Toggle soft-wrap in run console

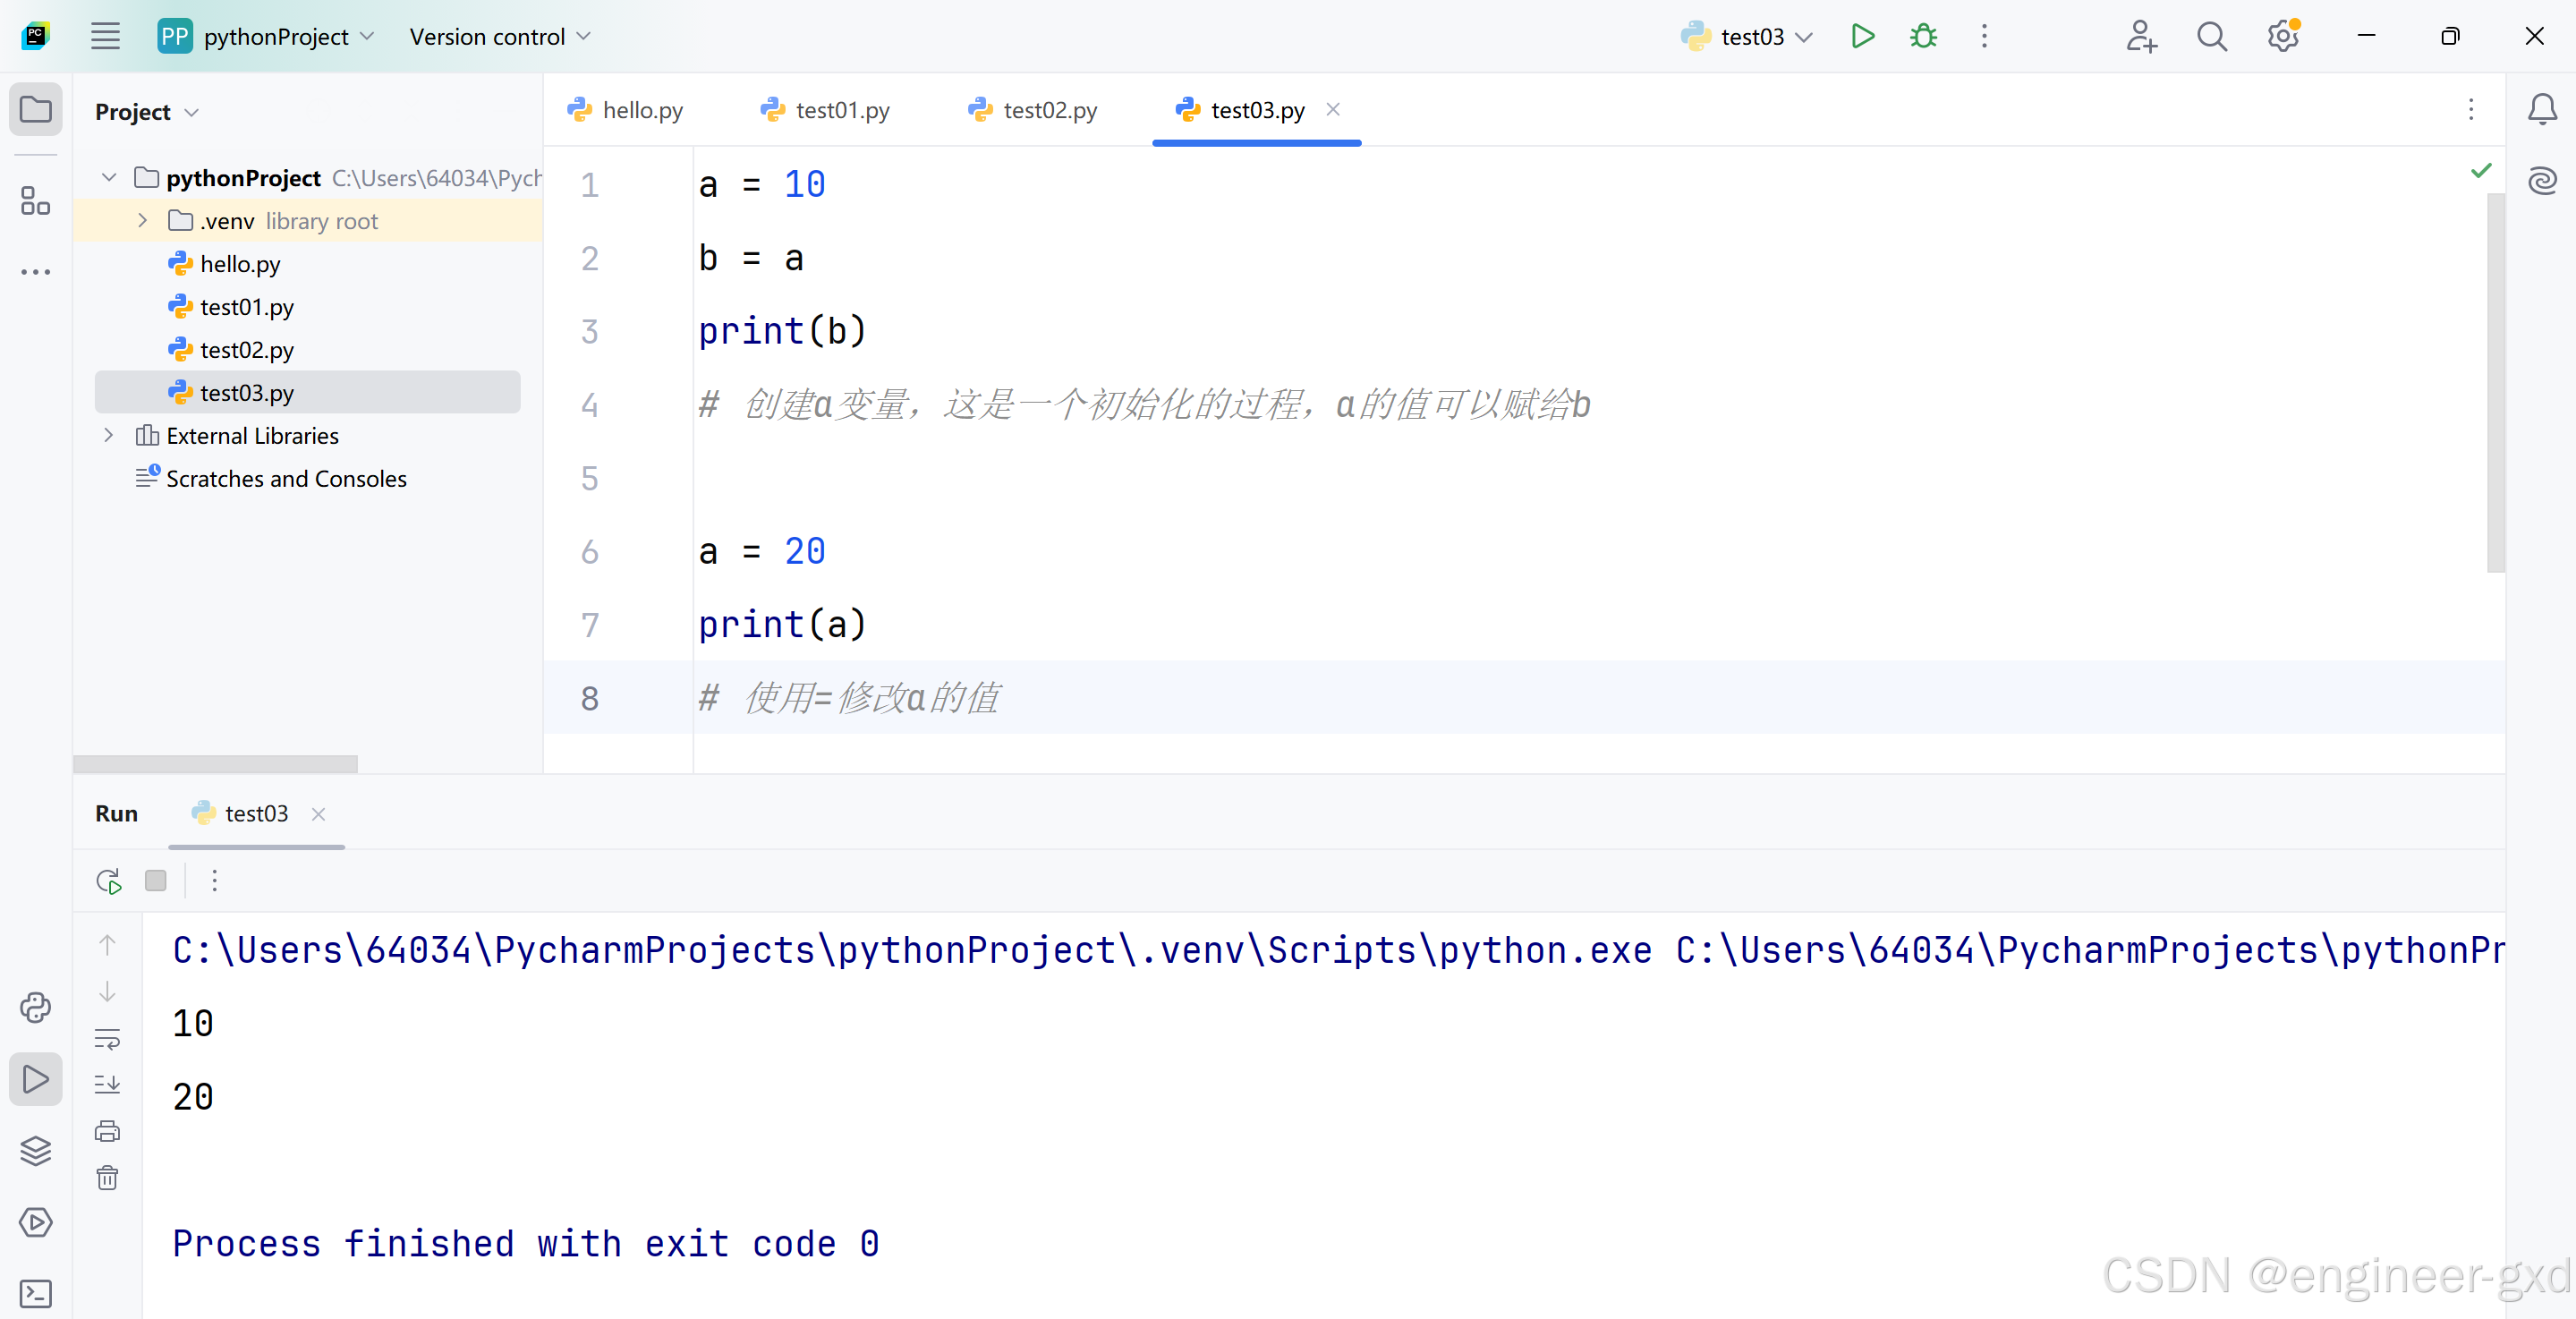click(108, 1039)
